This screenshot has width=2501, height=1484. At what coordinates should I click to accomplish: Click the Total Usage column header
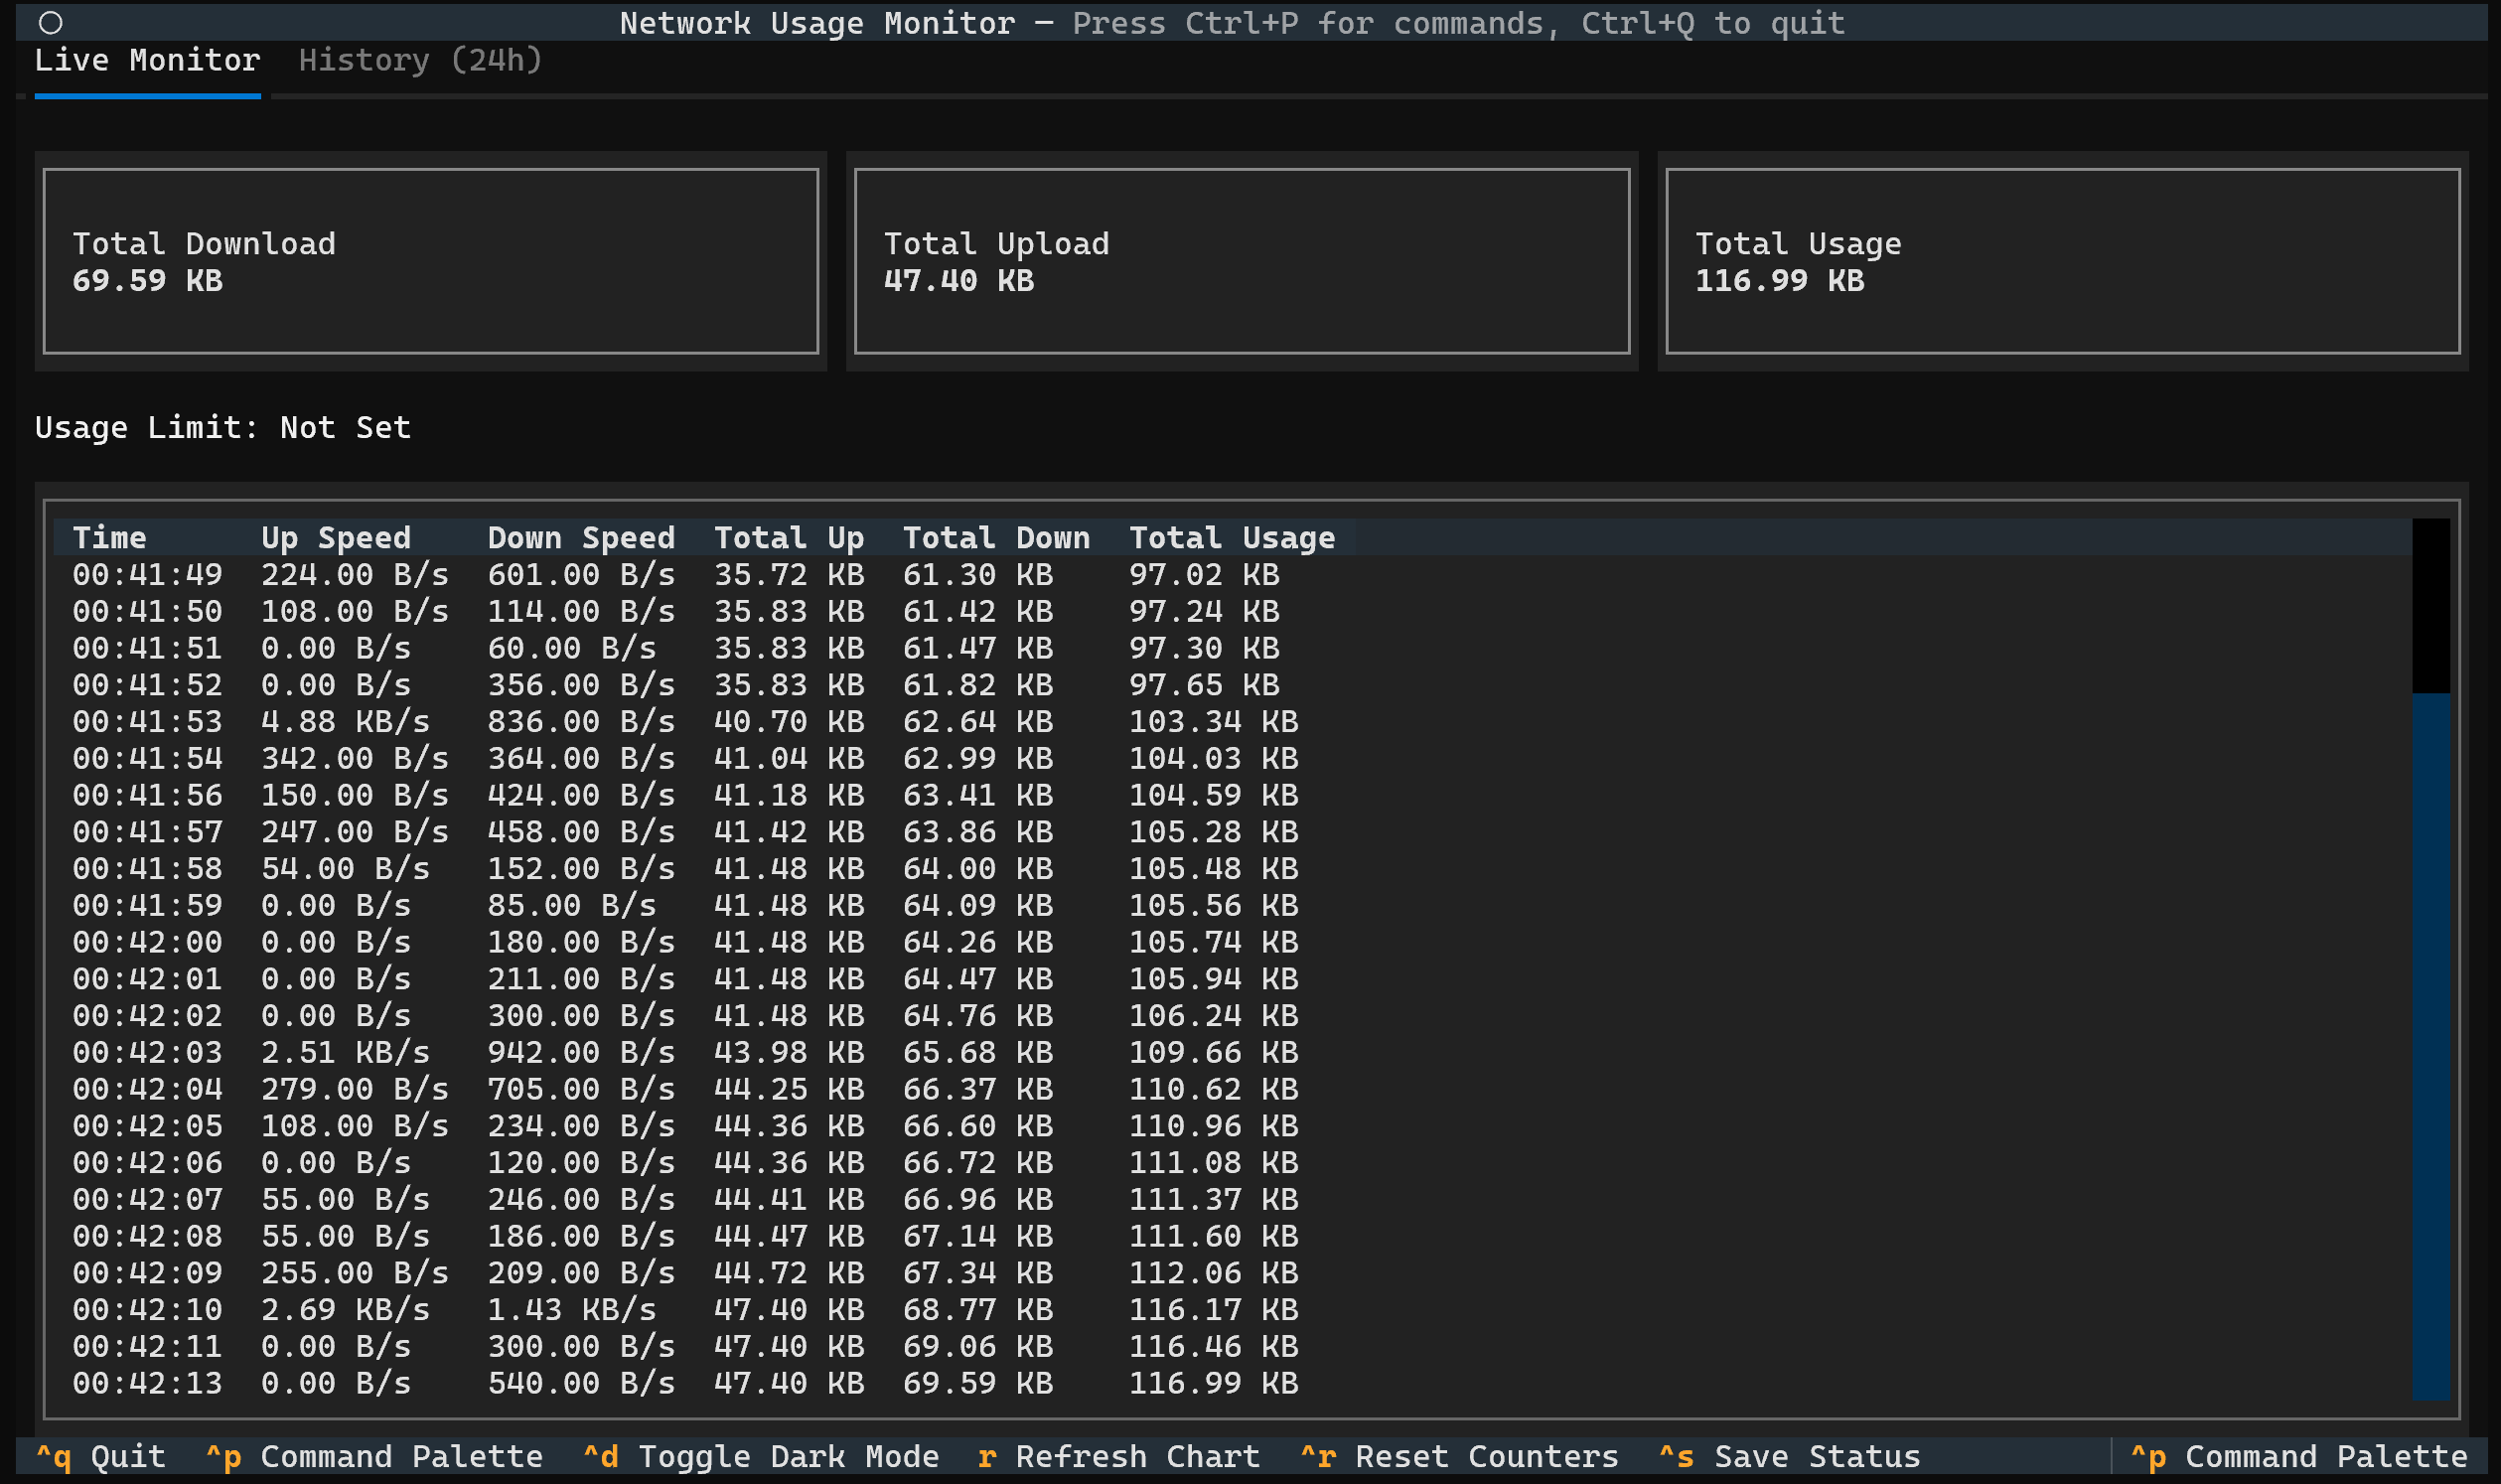[1232, 538]
